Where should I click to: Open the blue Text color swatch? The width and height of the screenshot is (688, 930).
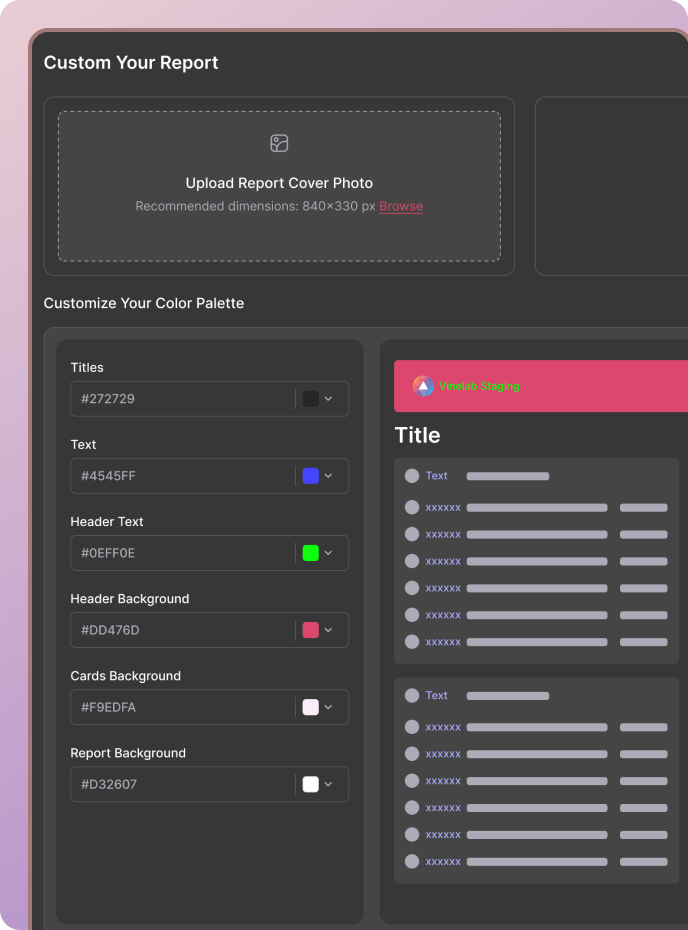(311, 476)
